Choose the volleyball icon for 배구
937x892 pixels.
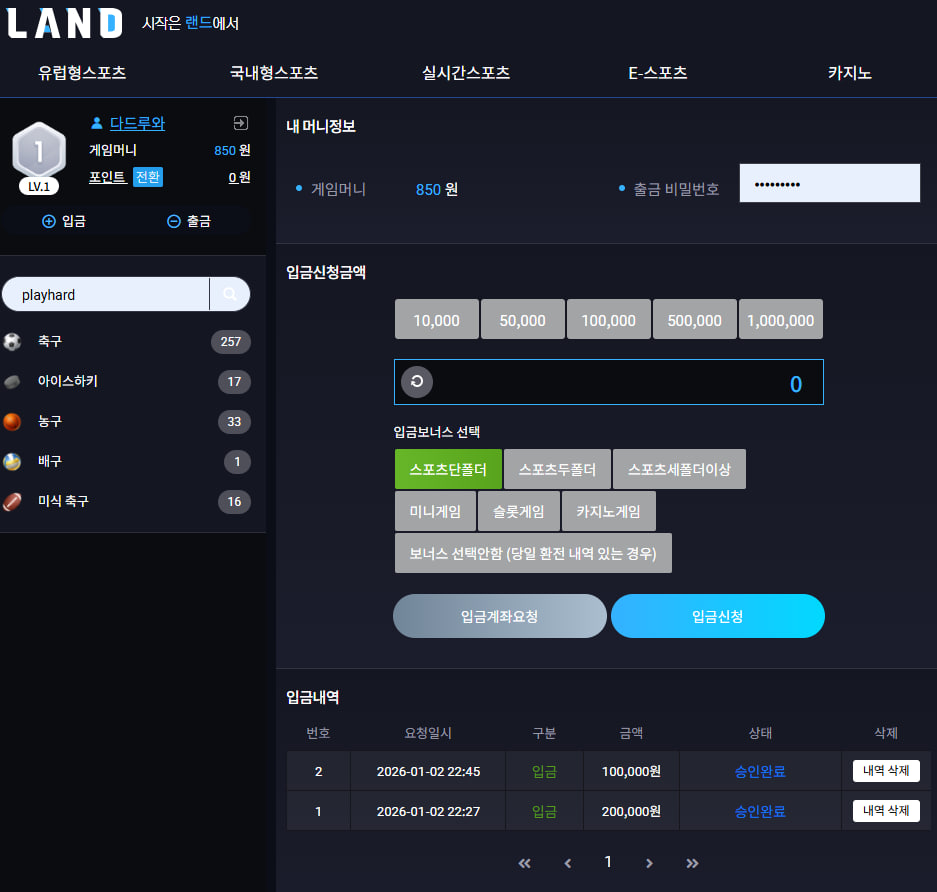pos(12,462)
